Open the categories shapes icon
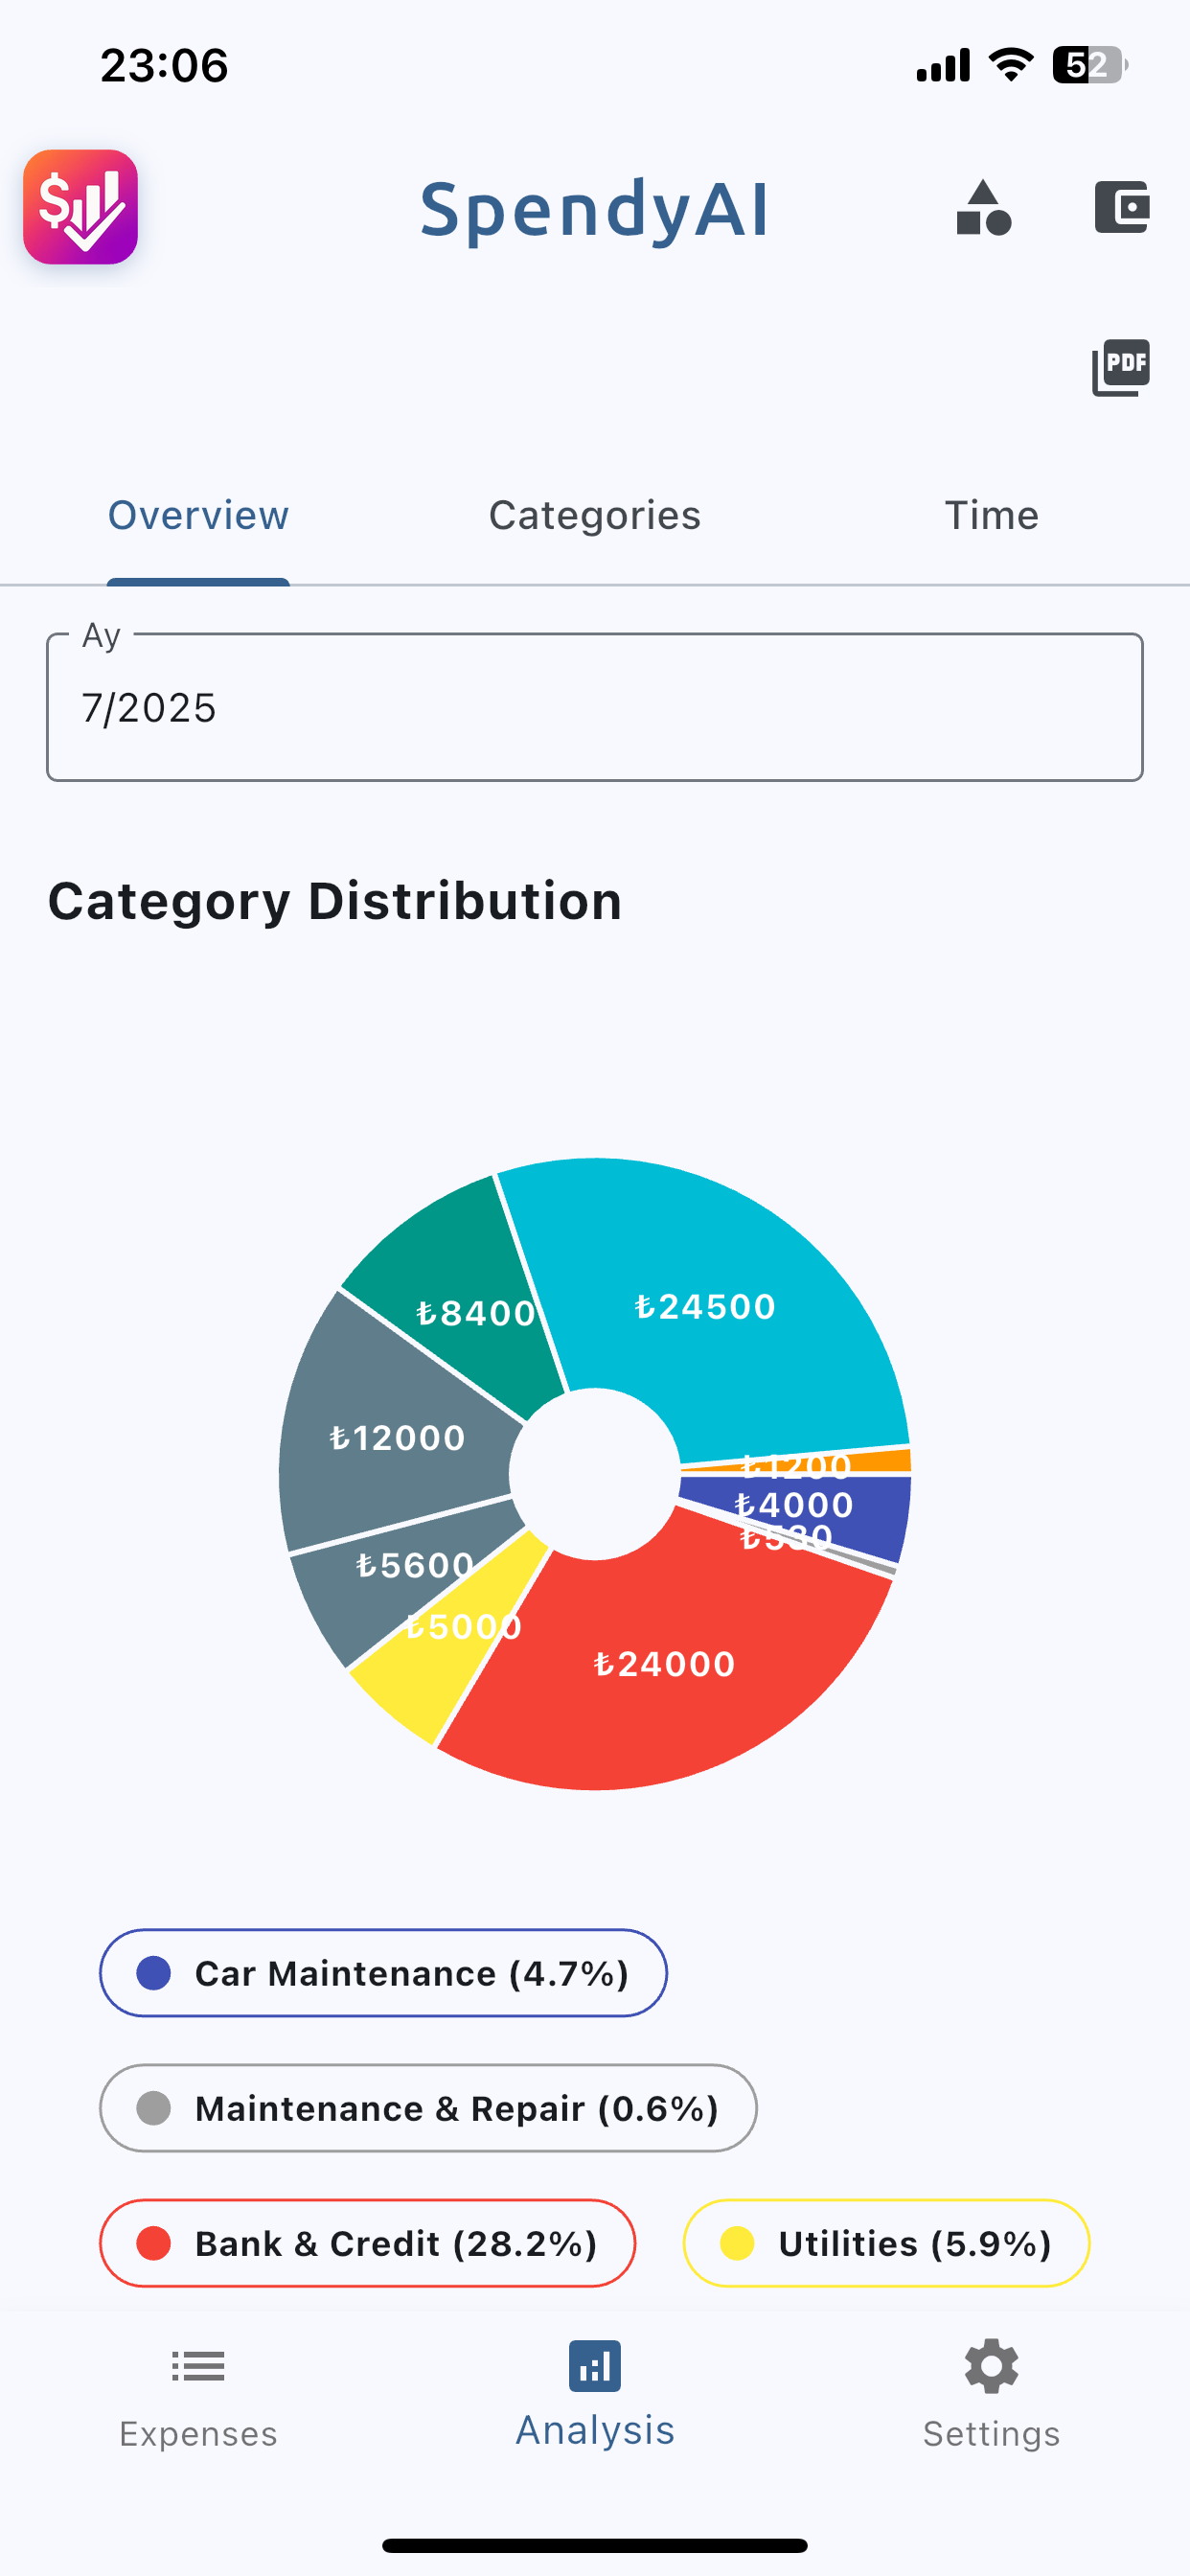This screenshot has width=1190, height=2576. click(x=984, y=208)
